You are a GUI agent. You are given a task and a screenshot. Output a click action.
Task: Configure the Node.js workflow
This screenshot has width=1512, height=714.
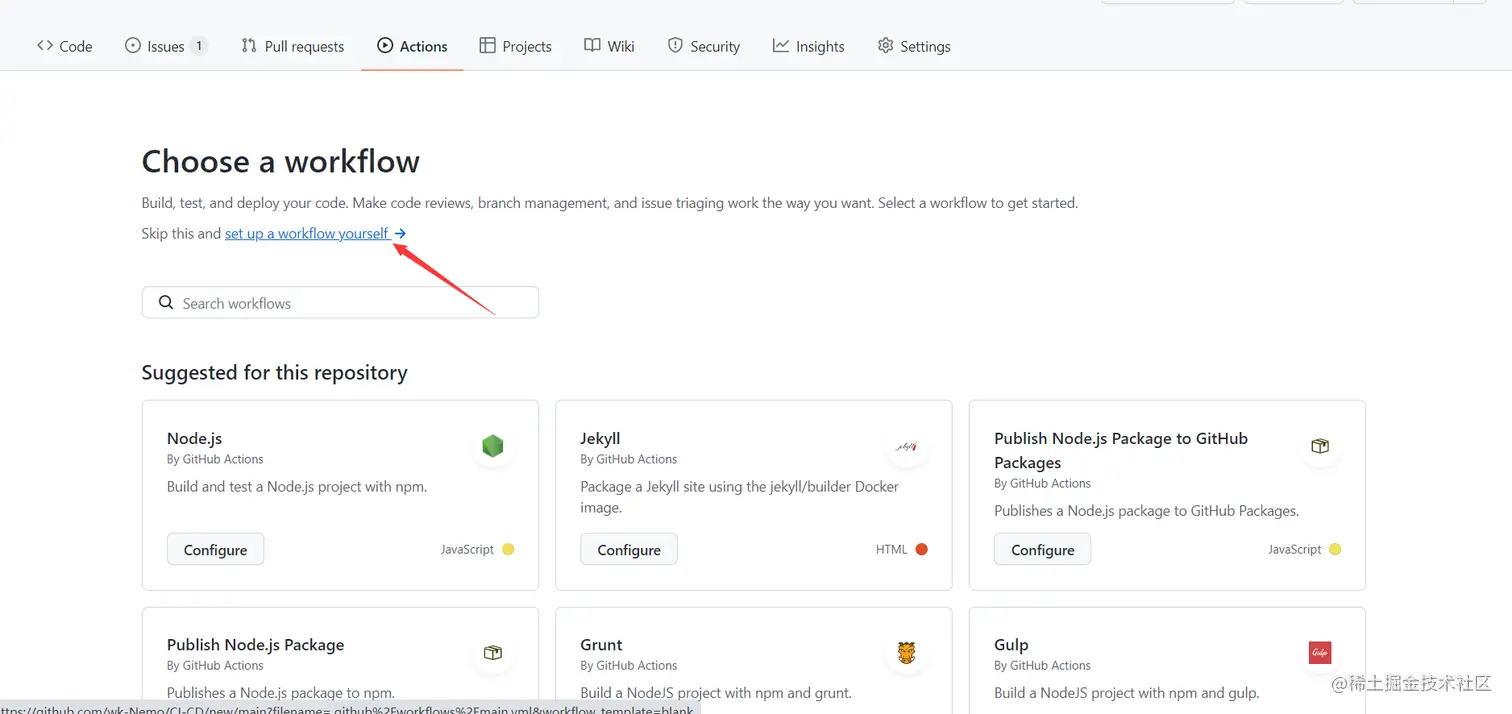(215, 550)
